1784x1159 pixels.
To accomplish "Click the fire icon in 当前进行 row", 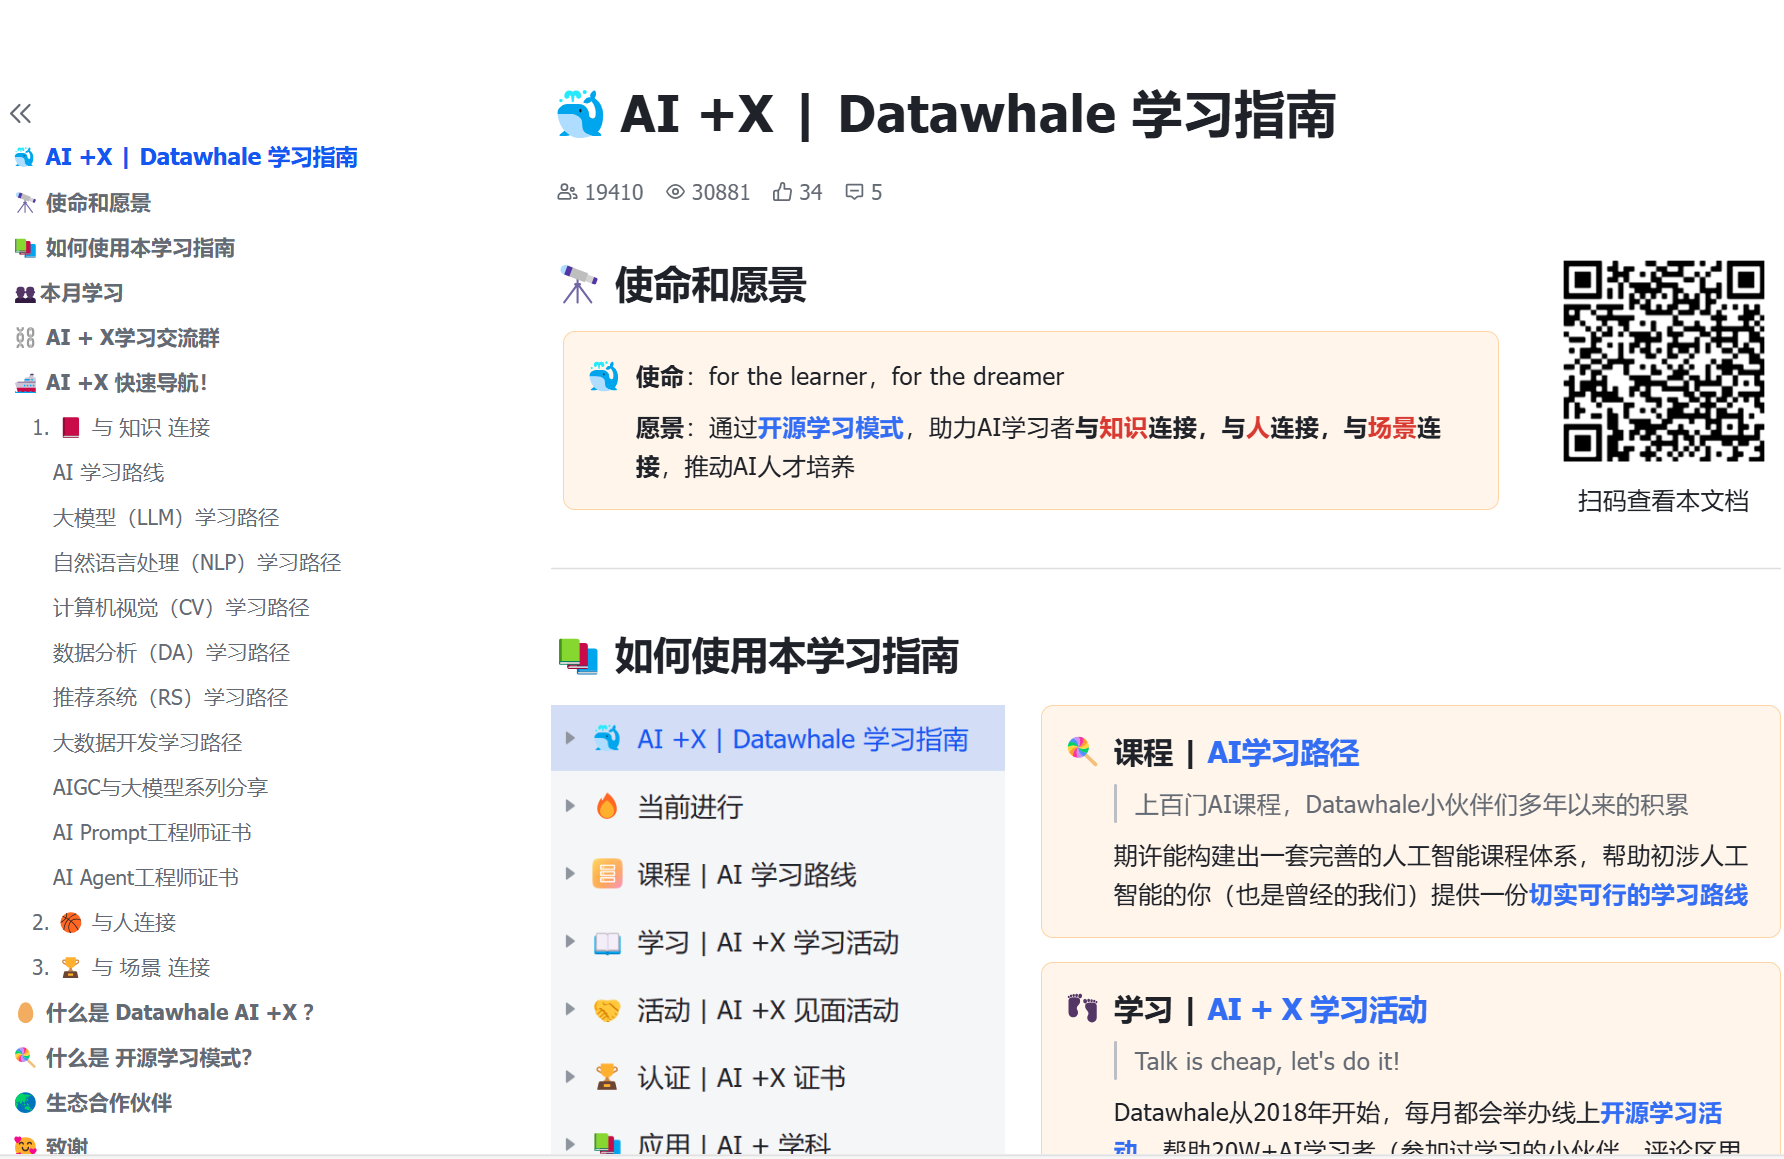I will click(x=607, y=806).
